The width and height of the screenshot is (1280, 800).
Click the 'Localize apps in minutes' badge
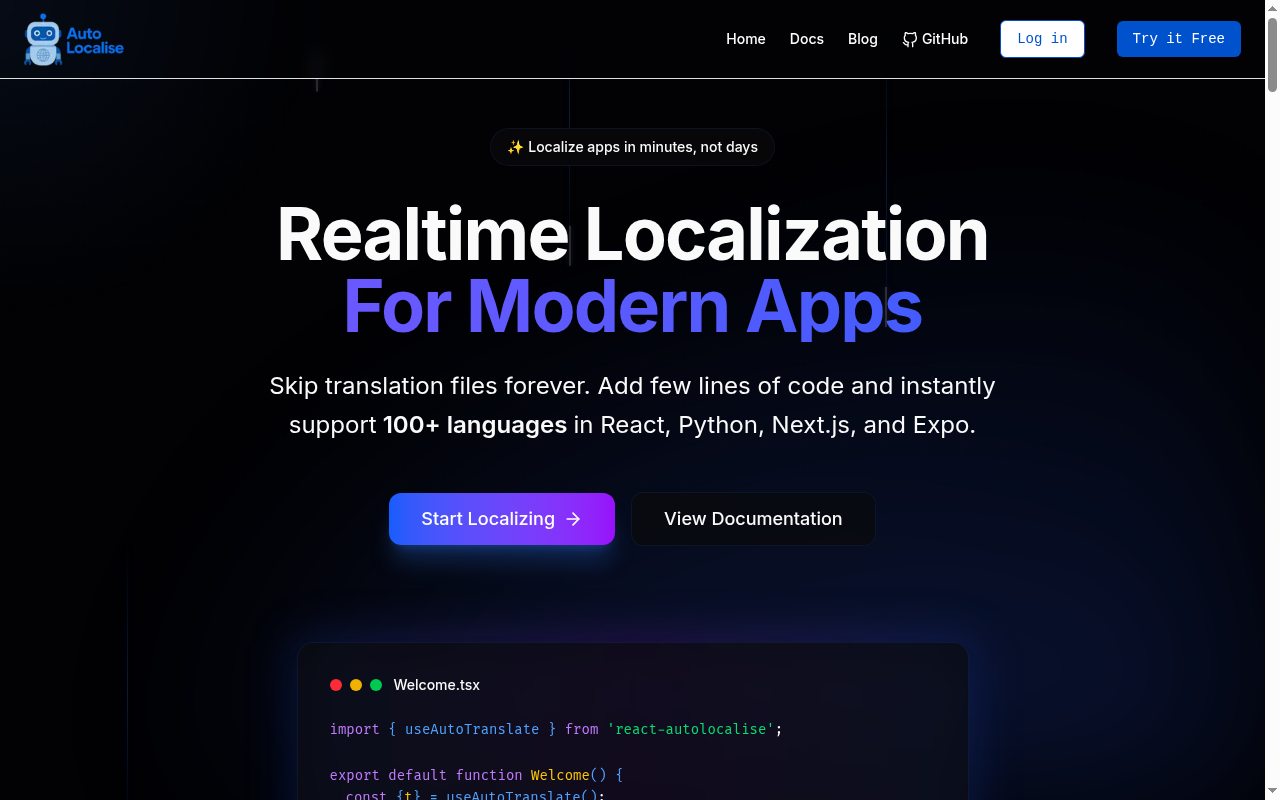[x=632, y=147]
